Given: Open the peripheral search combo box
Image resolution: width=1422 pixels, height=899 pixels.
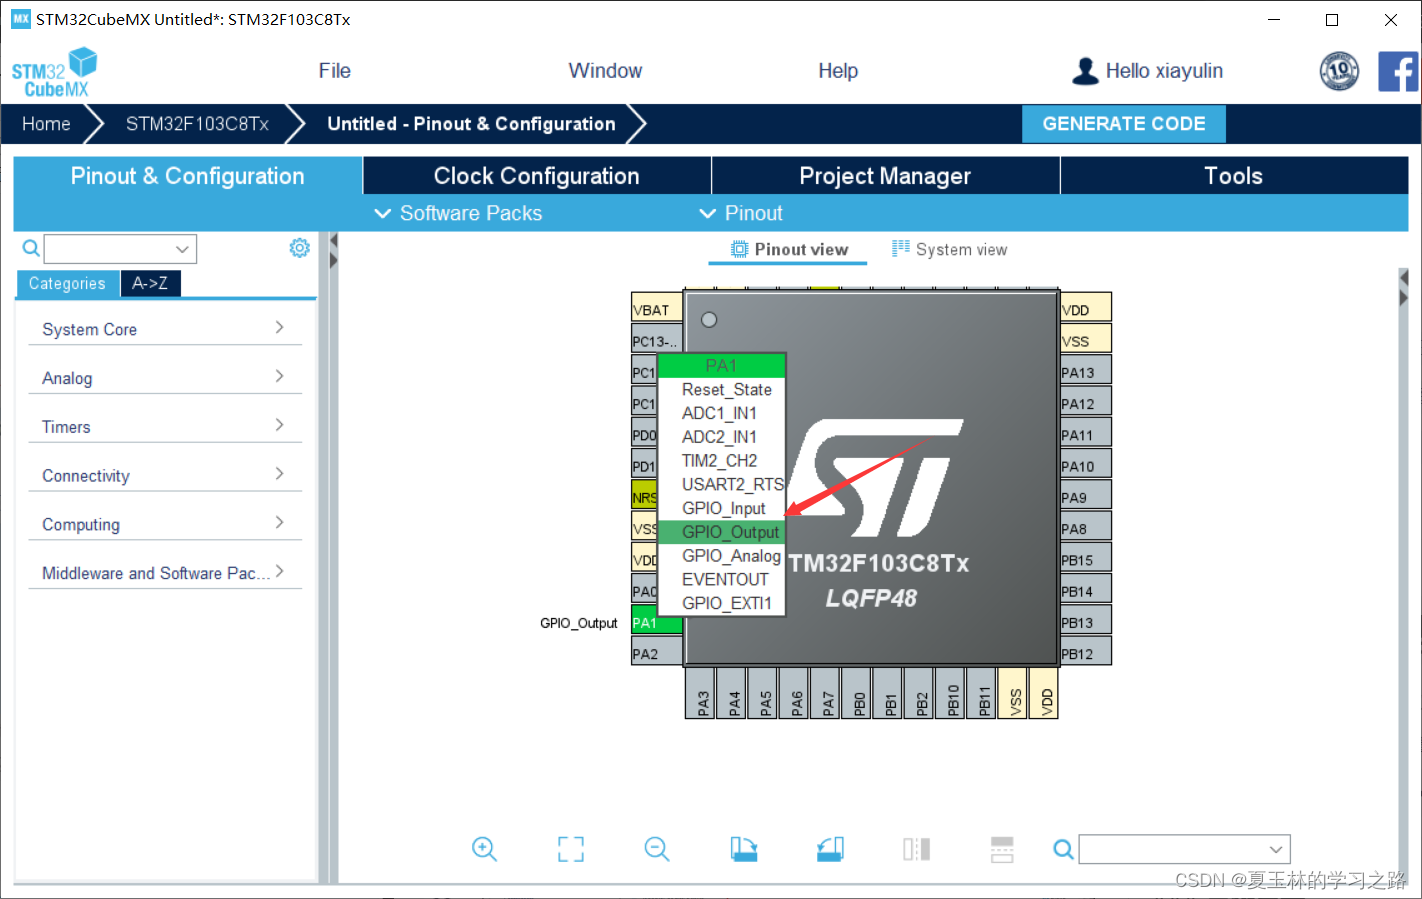Looking at the screenshot, I should [120, 249].
